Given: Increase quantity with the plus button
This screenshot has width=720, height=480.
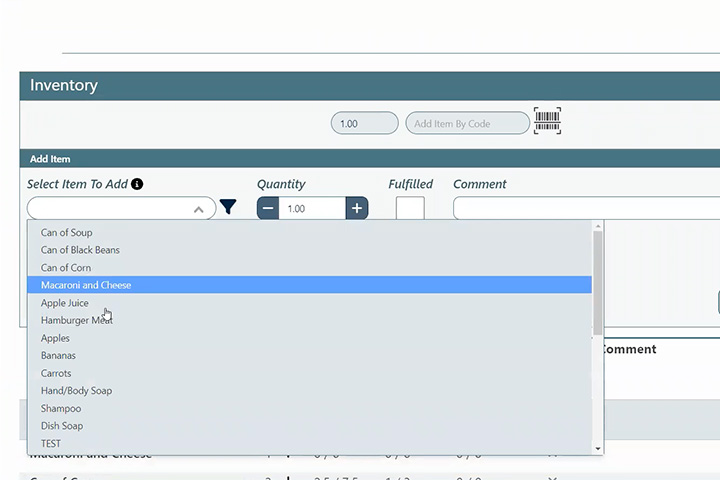Looking at the screenshot, I should [357, 208].
